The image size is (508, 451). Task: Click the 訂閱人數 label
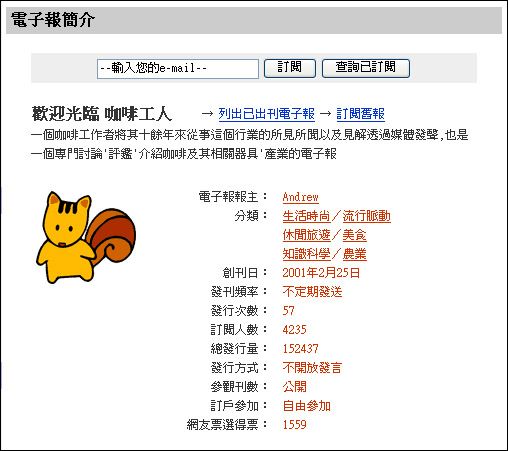[x=238, y=330]
